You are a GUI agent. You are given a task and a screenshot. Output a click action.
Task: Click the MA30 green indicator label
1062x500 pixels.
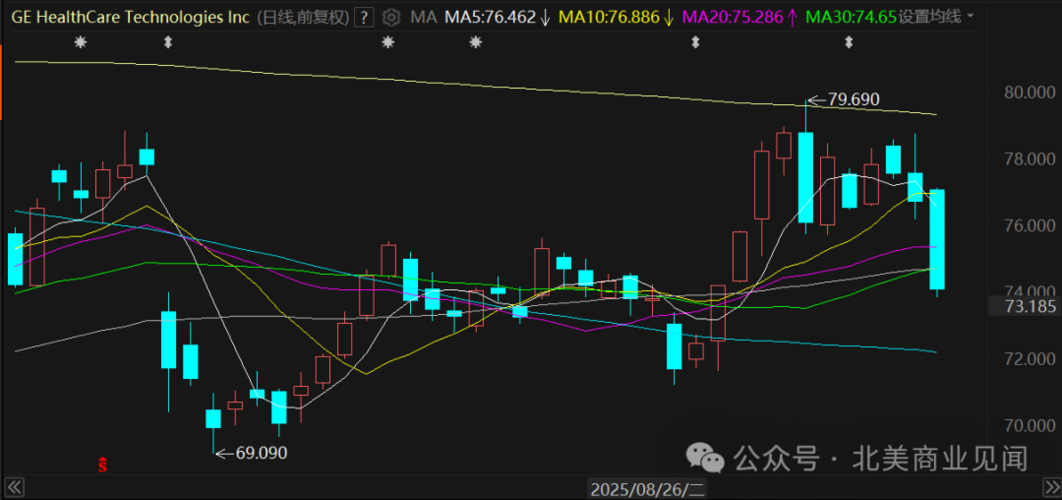click(x=851, y=16)
